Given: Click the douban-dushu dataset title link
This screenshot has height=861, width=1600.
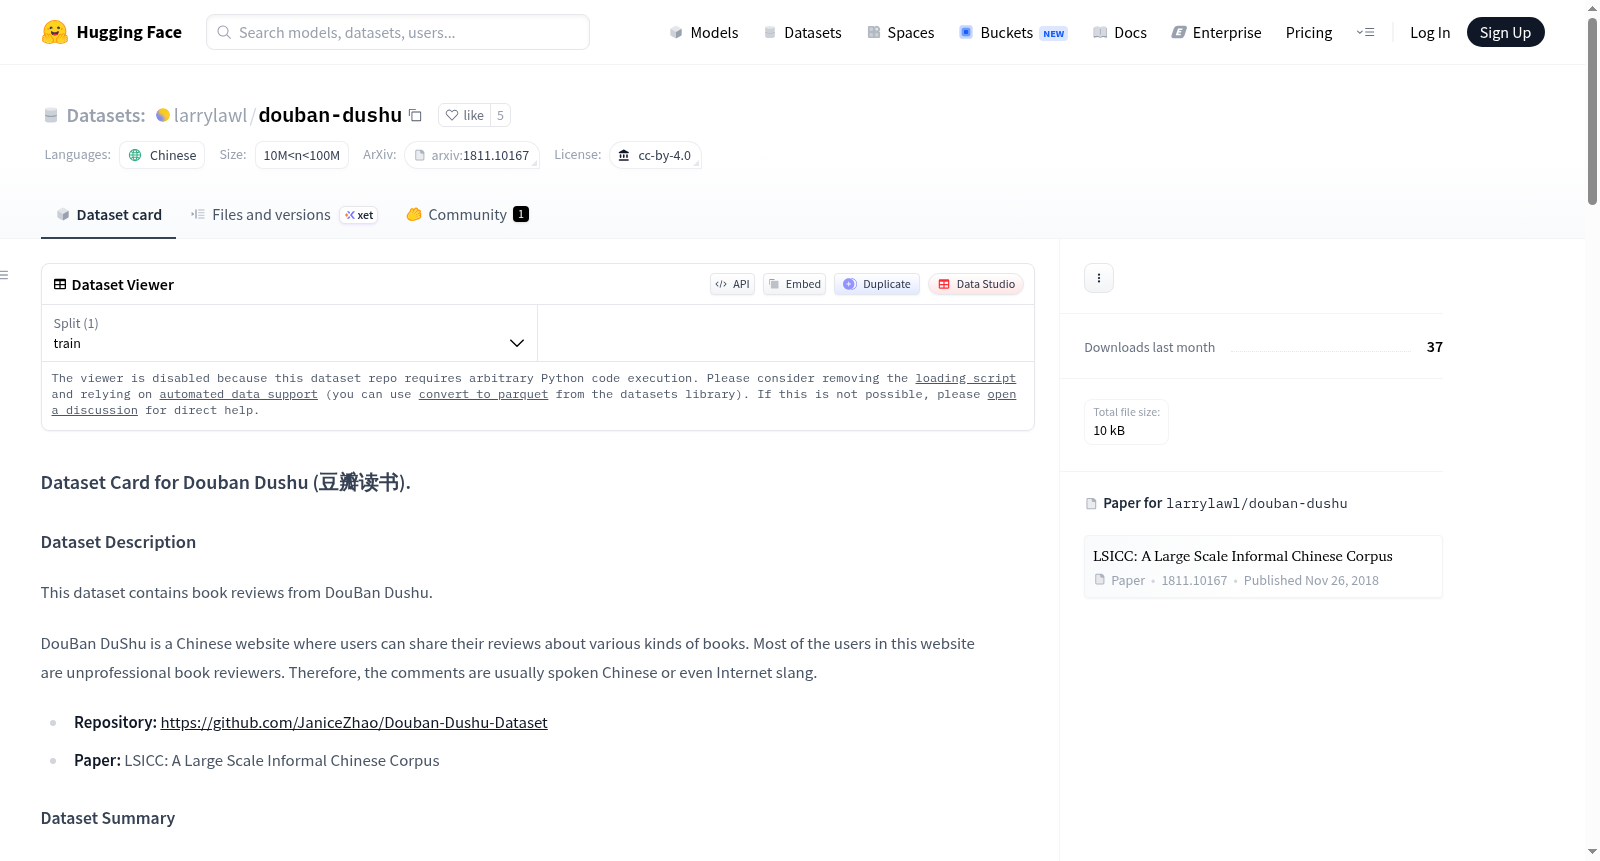Looking at the screenshot, I should pyautogui.click(x=330, y=115).
